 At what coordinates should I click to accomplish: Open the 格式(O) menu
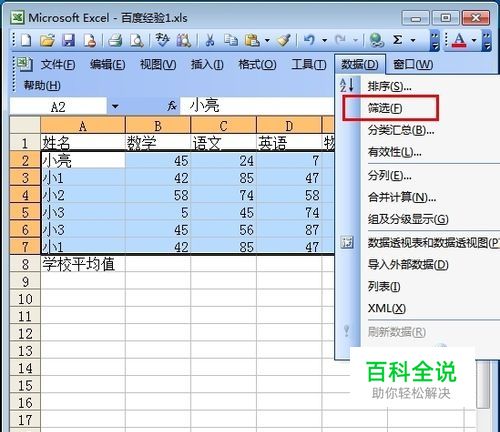click(x=257, y=64)
